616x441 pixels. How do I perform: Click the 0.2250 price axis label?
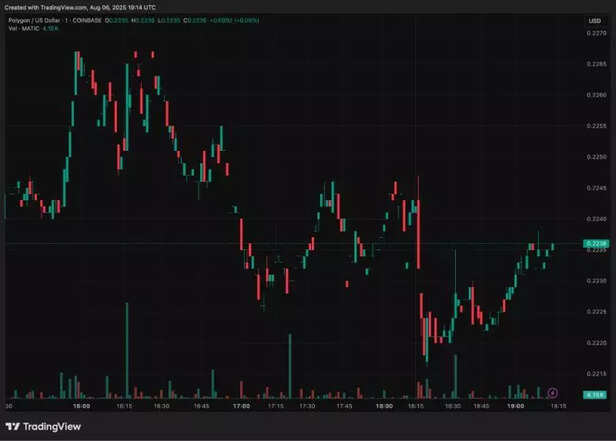pos(595,157)
